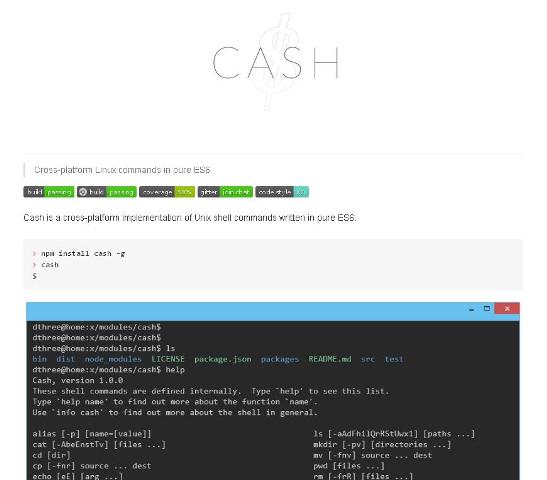Viewport: 547px width, 480px height.
Task: Open the code style badge
Action: pyautogui.click(x=282, y=192)
